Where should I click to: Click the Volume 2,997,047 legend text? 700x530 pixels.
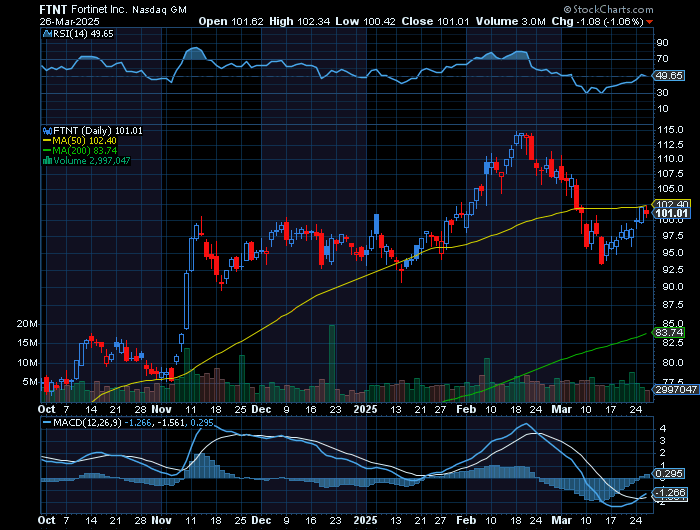pos(92,160)
